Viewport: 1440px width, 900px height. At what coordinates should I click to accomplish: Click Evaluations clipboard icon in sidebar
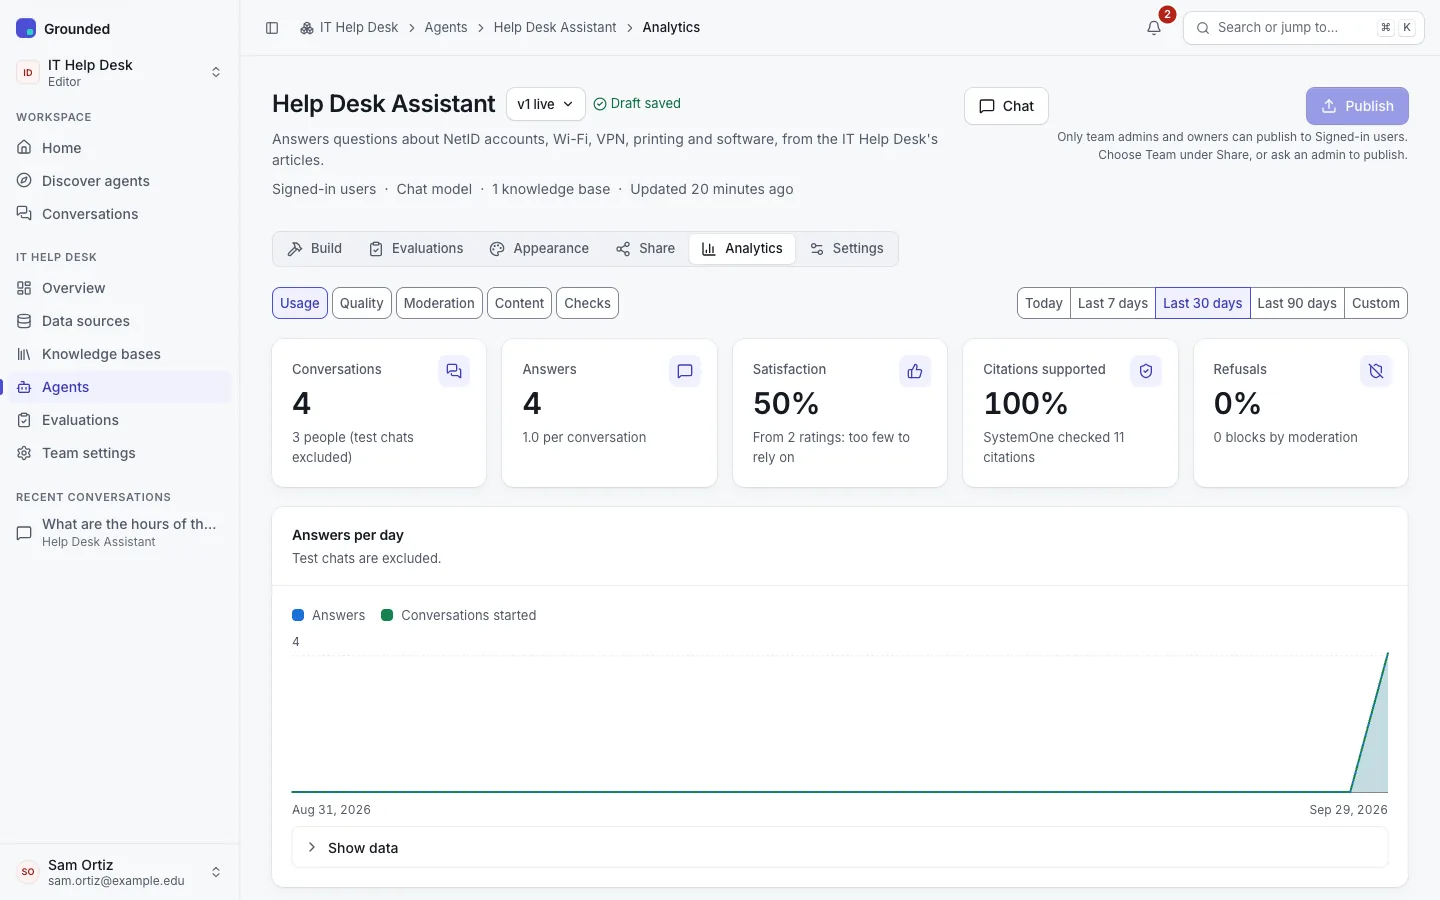click(x=24, y=419)
